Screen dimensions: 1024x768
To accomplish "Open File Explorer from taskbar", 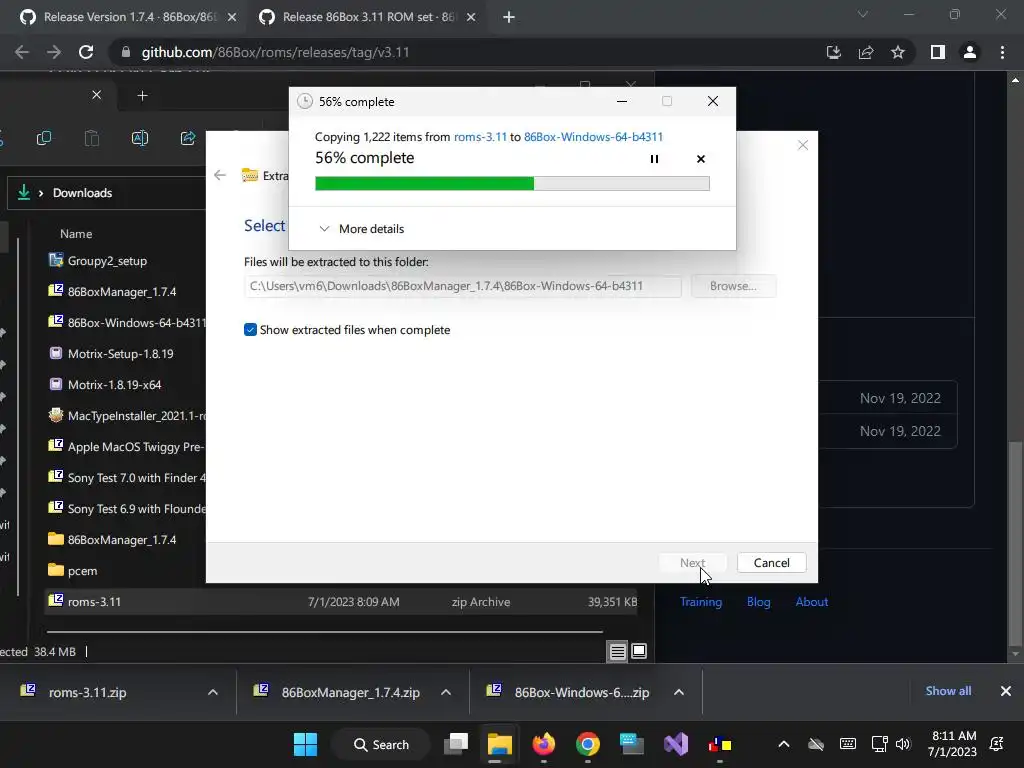I will [x=500, y=744].
